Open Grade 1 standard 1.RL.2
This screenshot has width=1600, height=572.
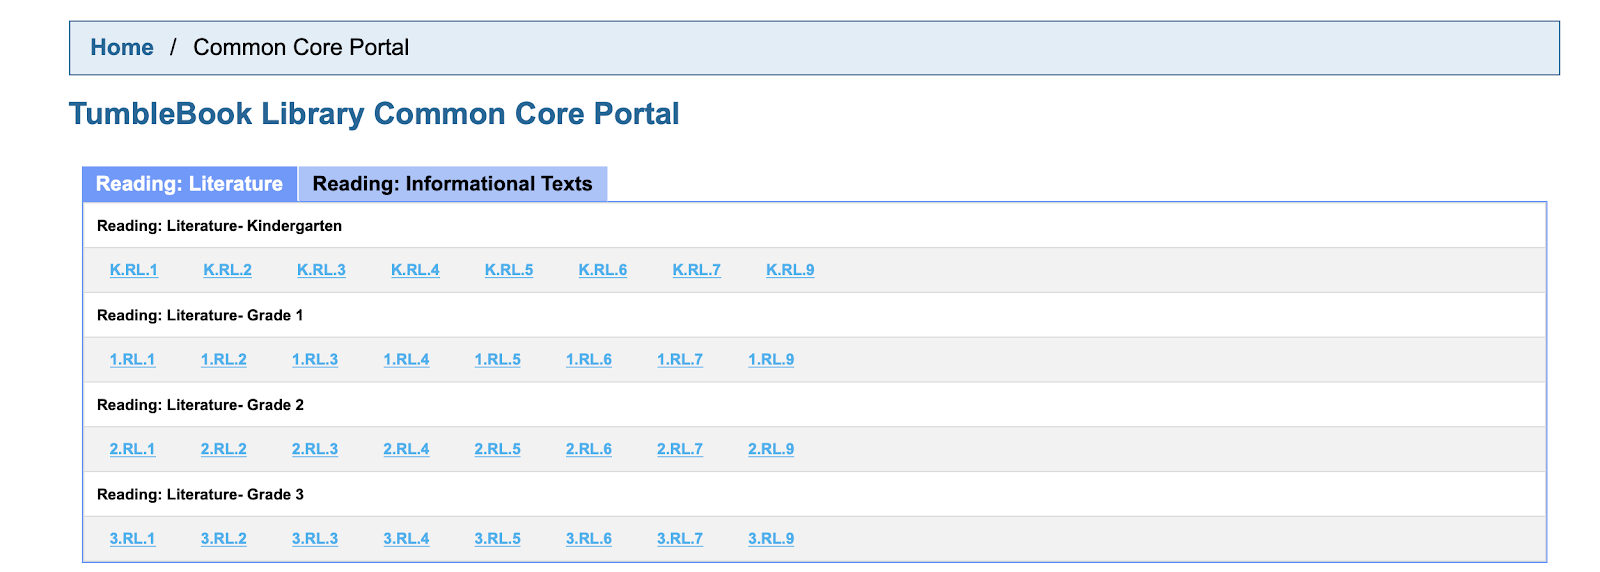[224, 360]
